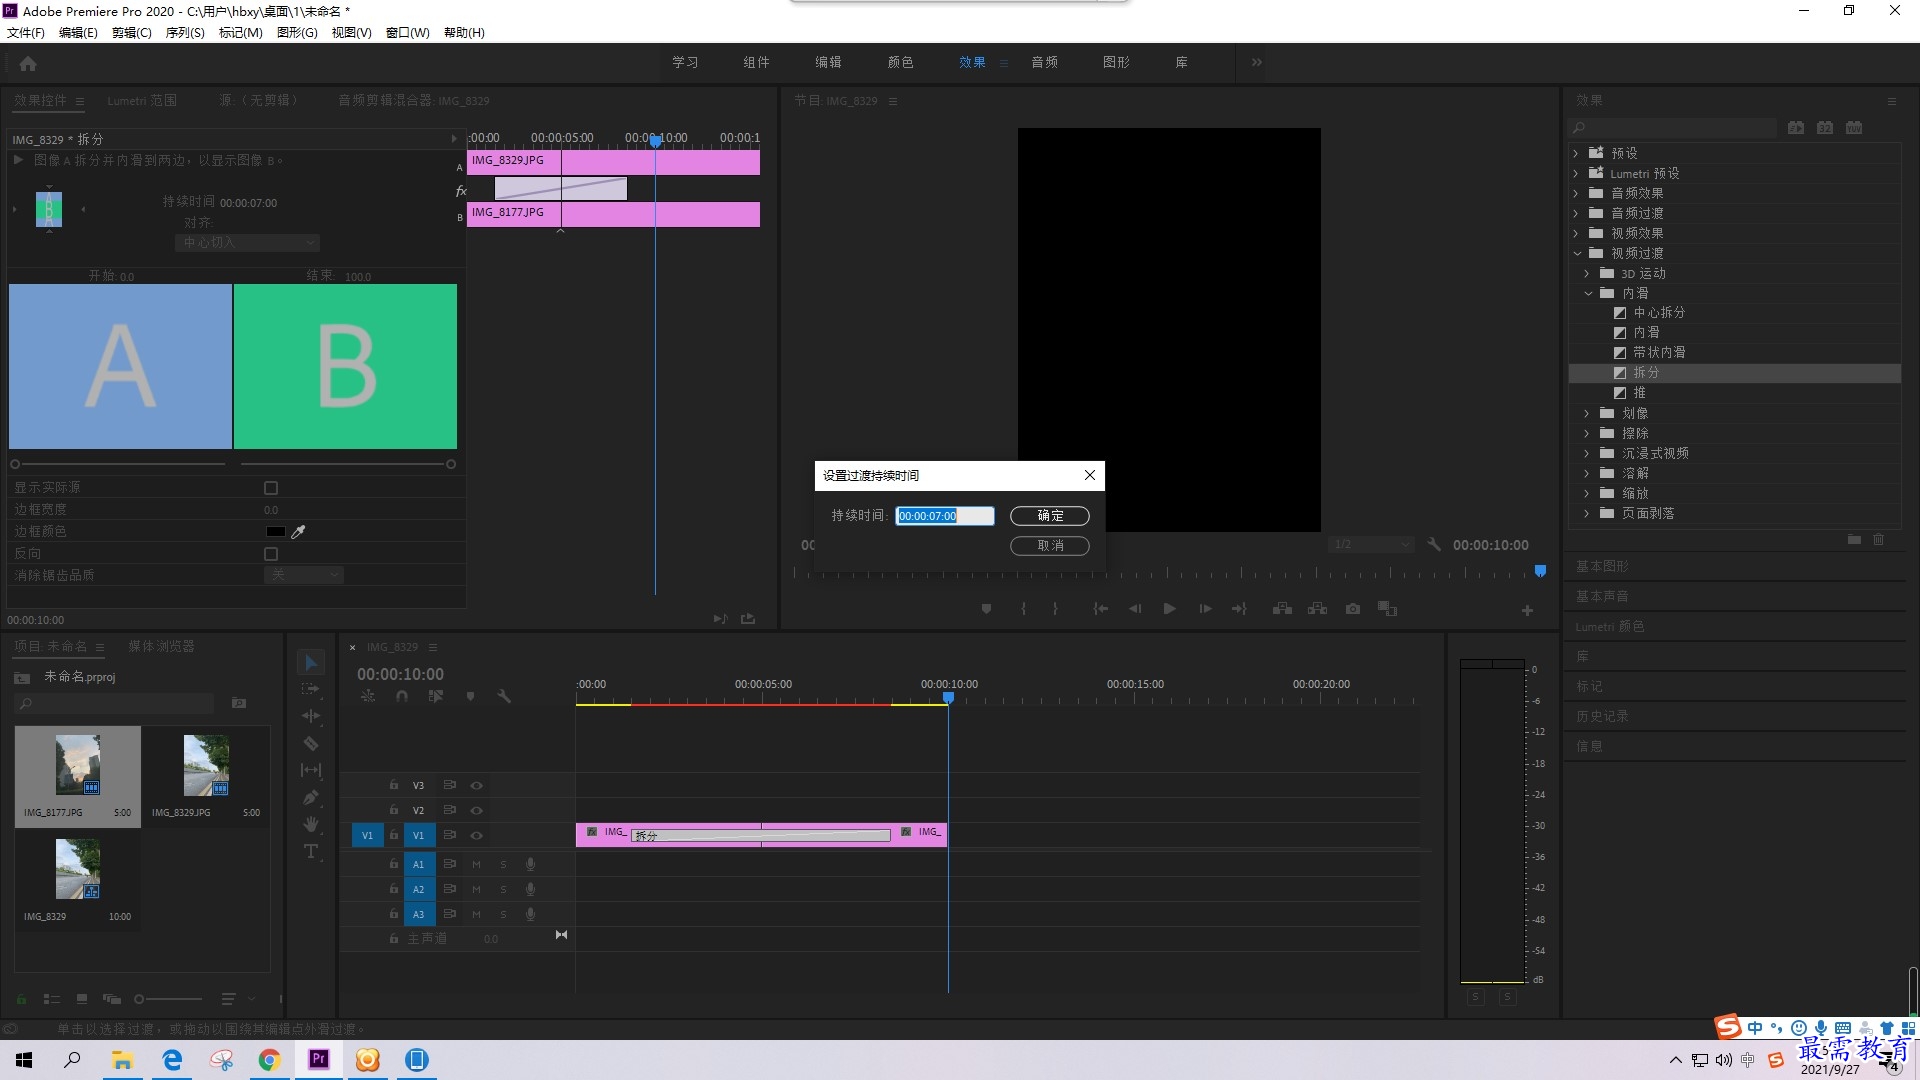1920x1080 pixels.
Task: Click the Mark Out bracket icon
Action: coord(1055,609)
